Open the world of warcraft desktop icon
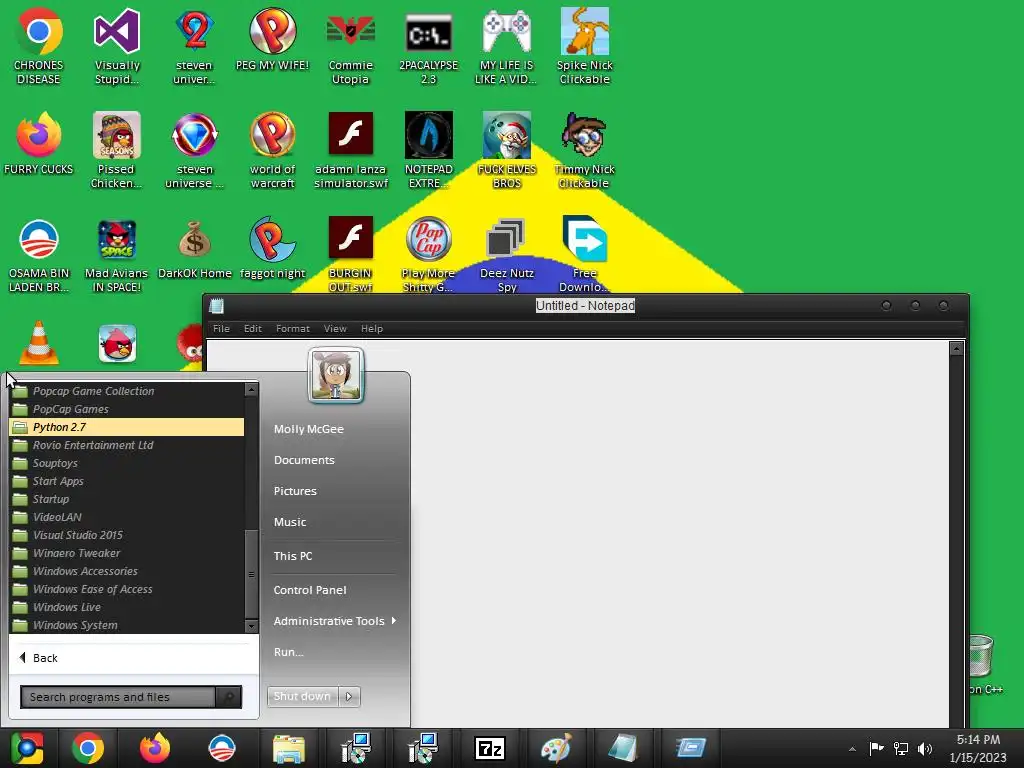 [272, 150]
